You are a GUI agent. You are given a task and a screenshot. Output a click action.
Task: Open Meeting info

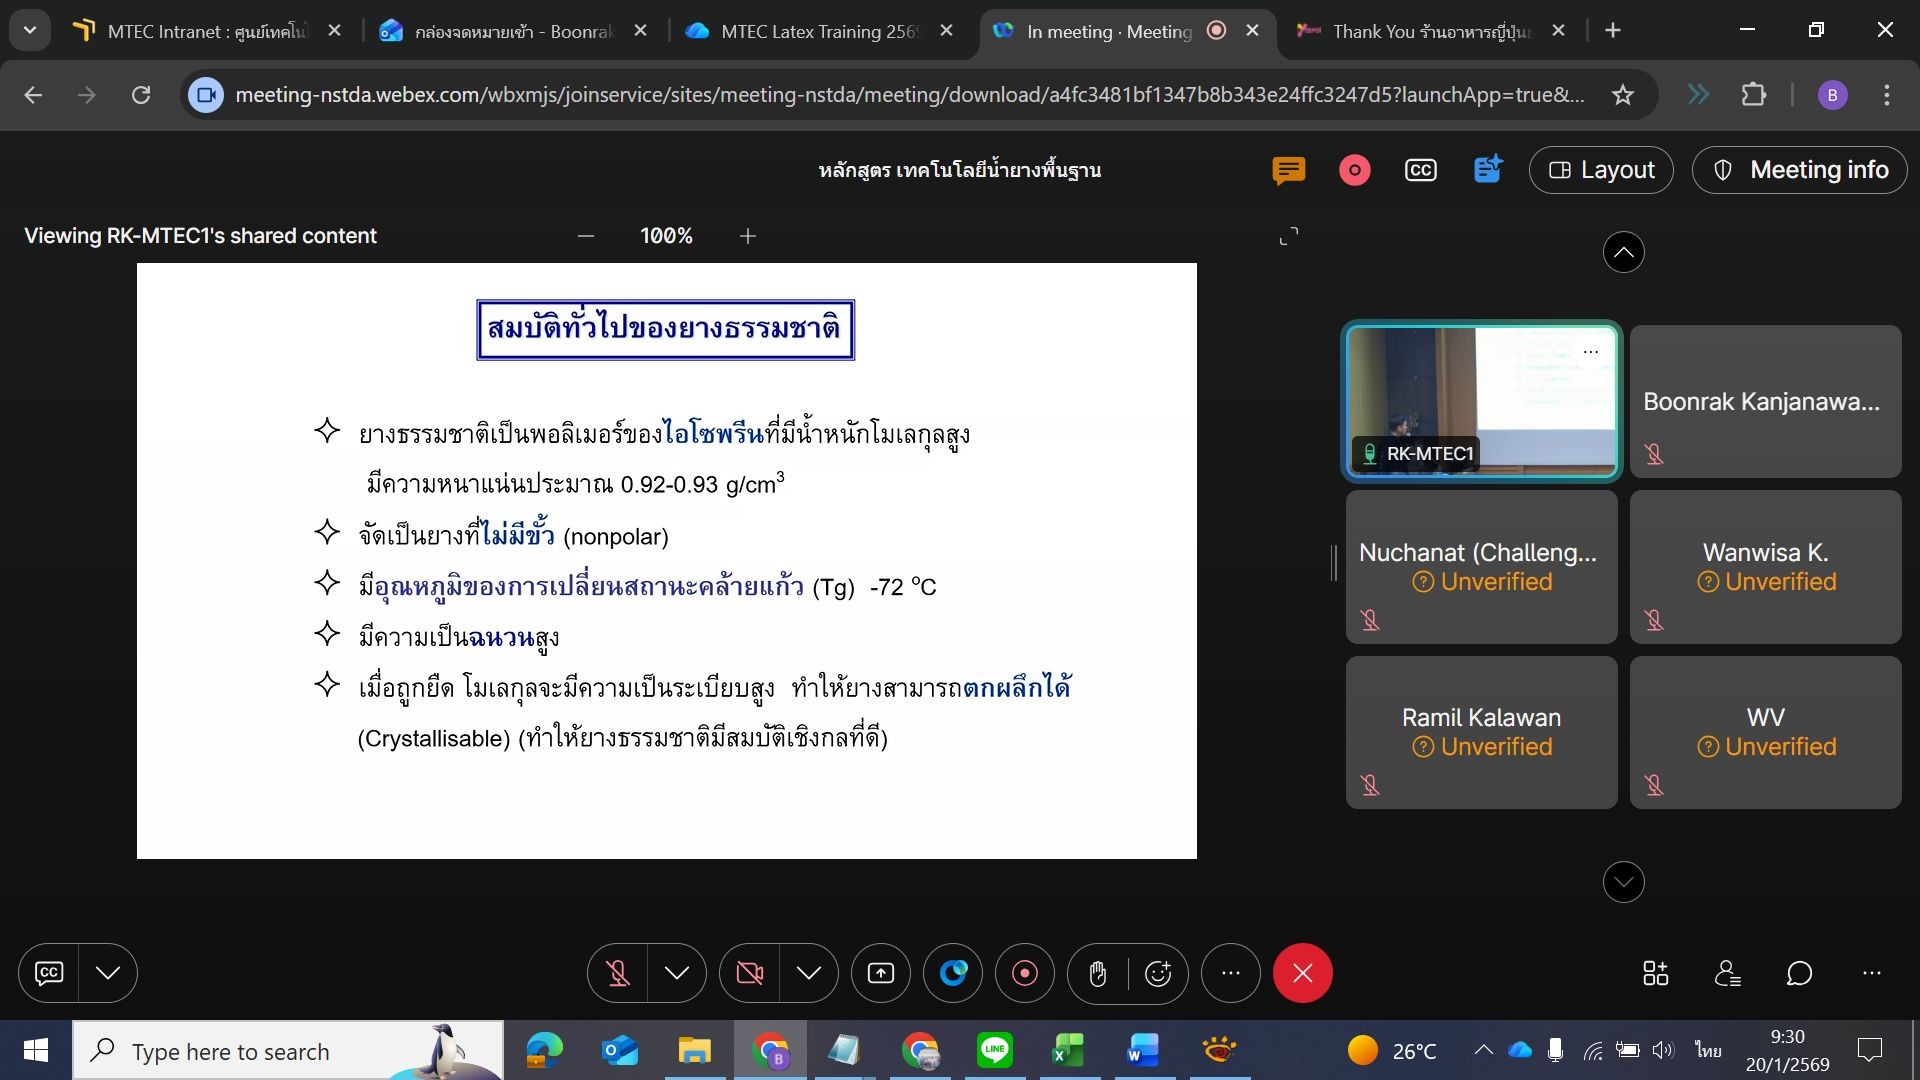coord(1799,170)
